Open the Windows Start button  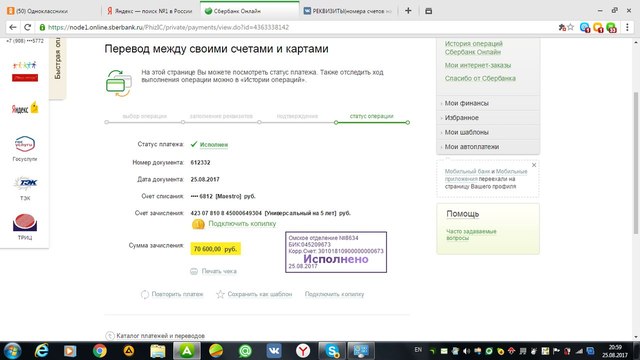[x=12, y=351]
